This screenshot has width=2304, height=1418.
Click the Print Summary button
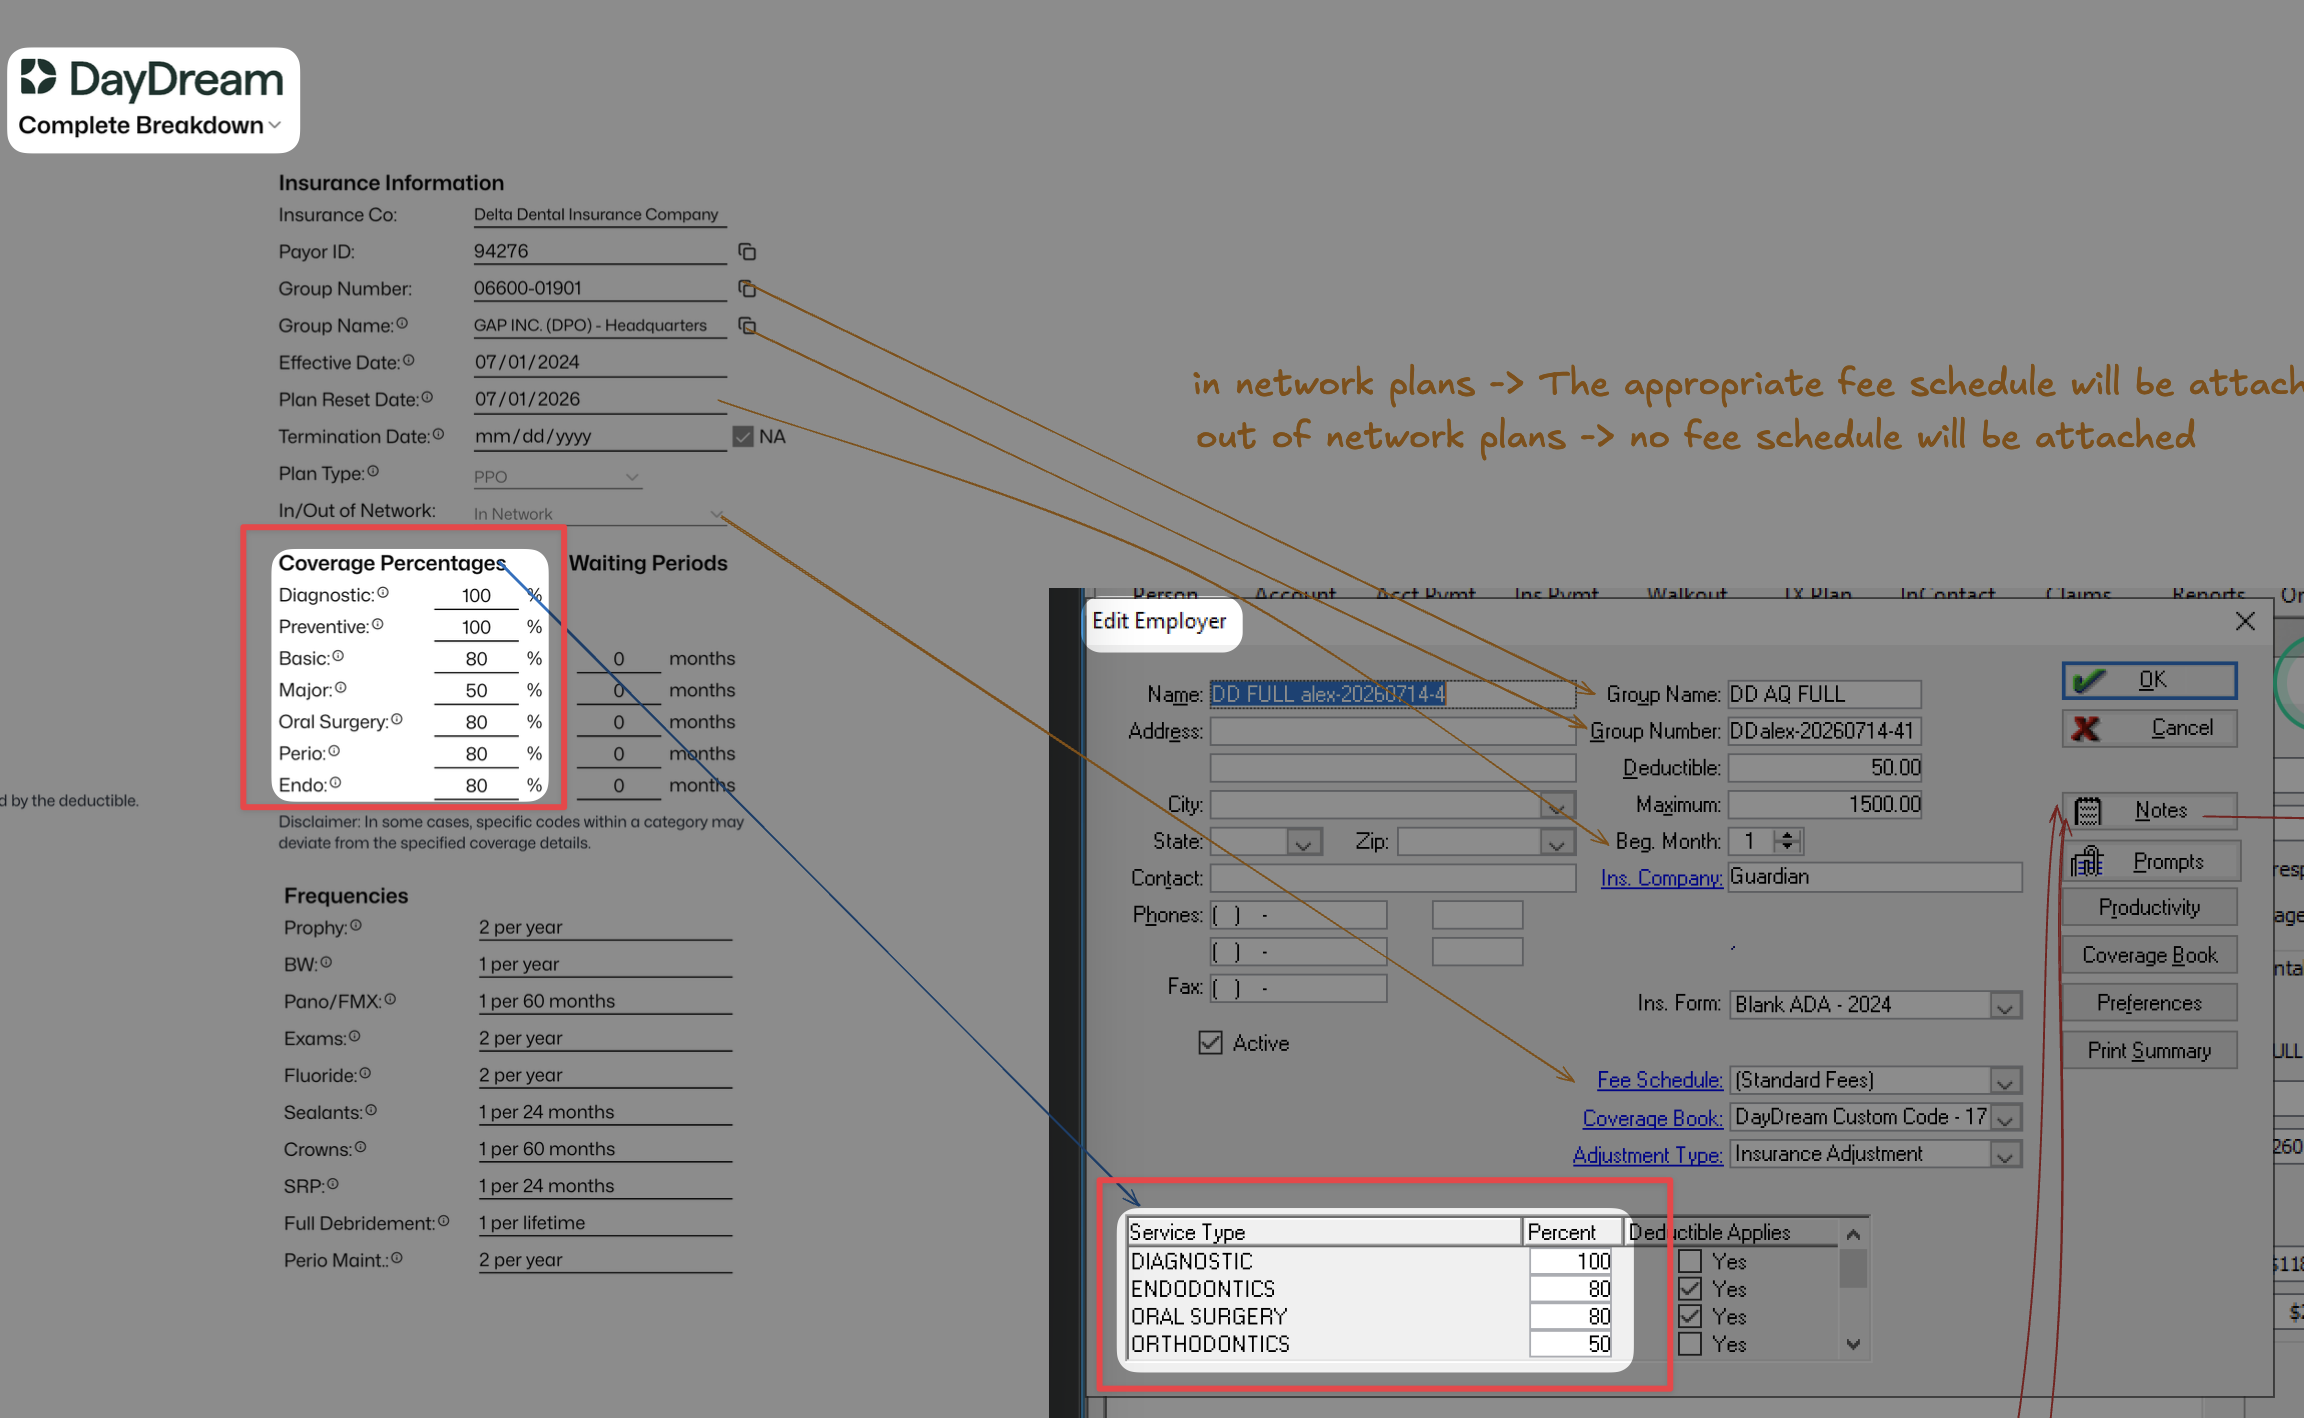tap(2149, 1051)
